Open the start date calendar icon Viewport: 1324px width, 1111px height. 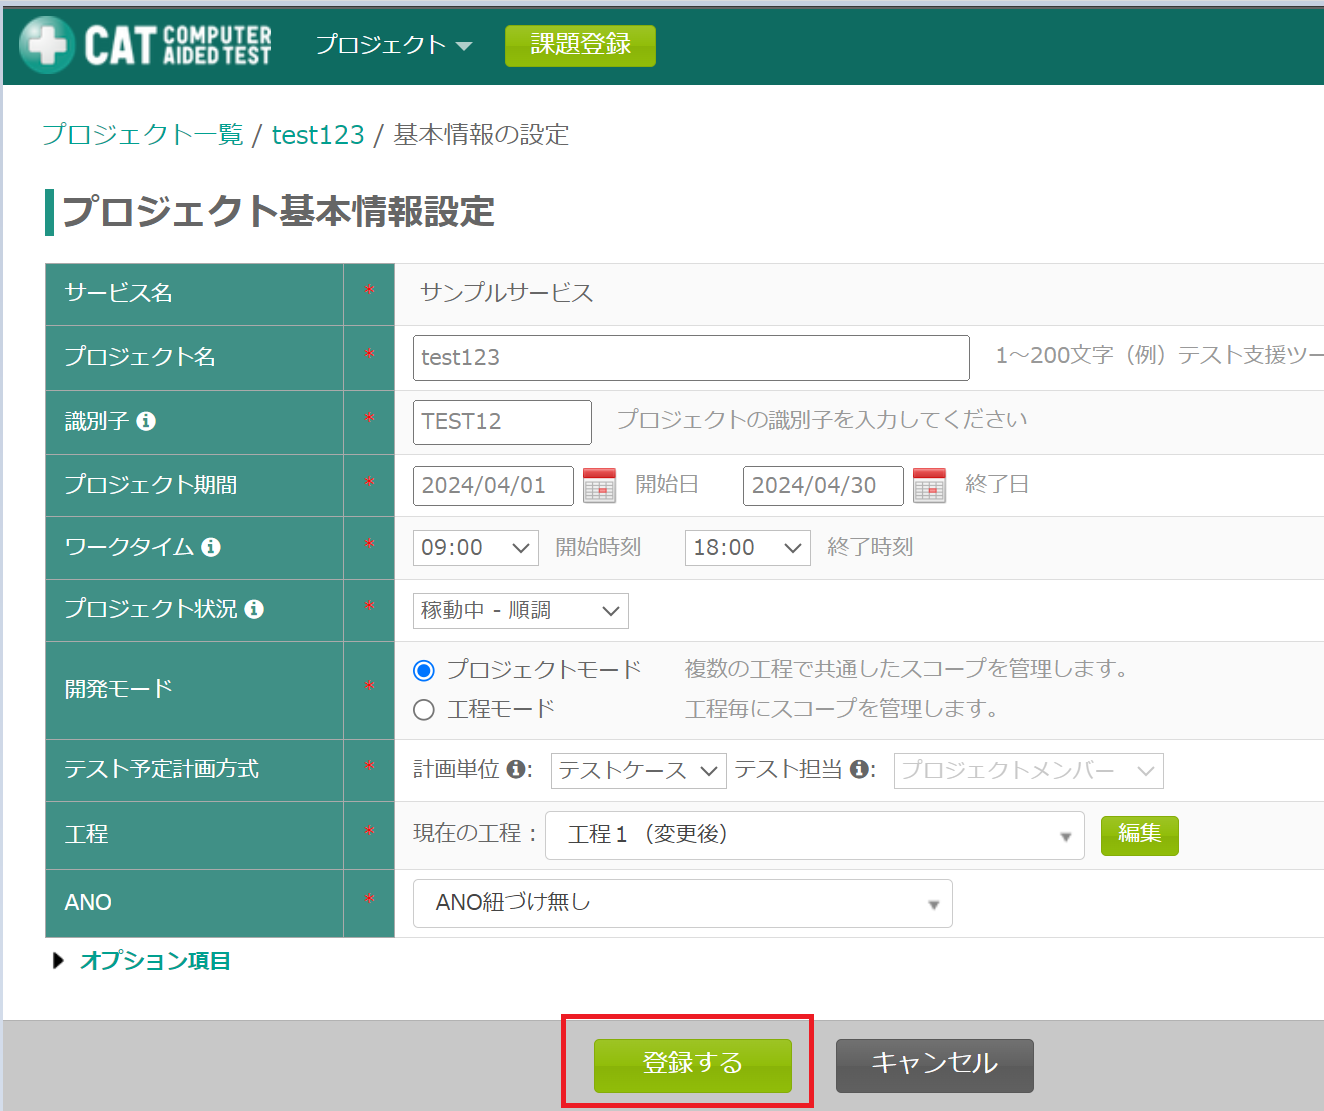click(599, 486)
